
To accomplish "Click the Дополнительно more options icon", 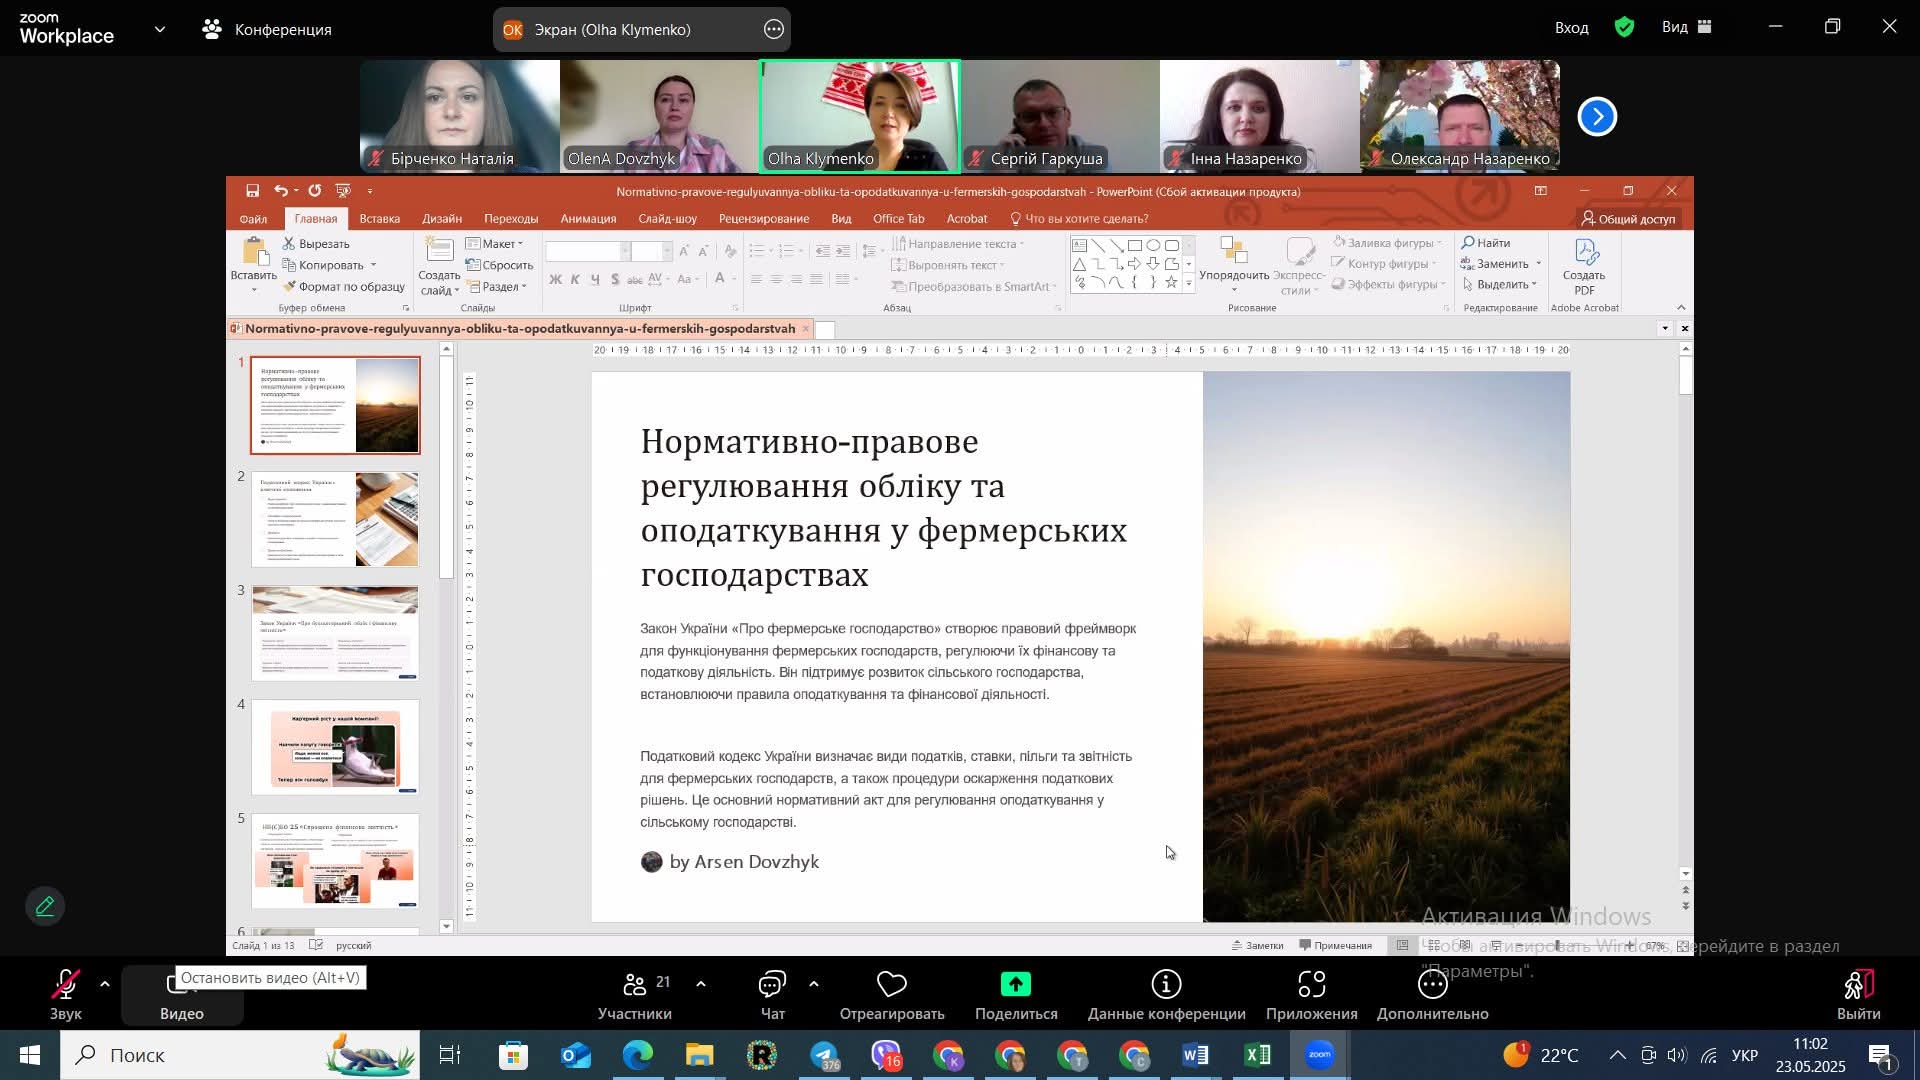I will point(1432,985).
